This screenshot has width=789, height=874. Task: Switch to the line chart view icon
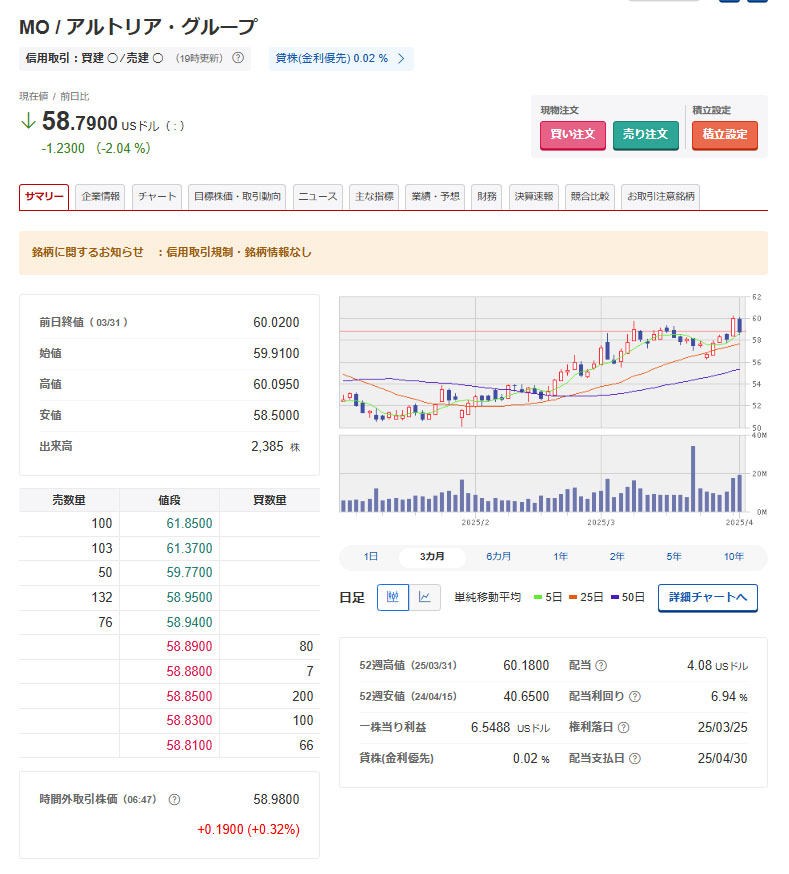point(425,598)
